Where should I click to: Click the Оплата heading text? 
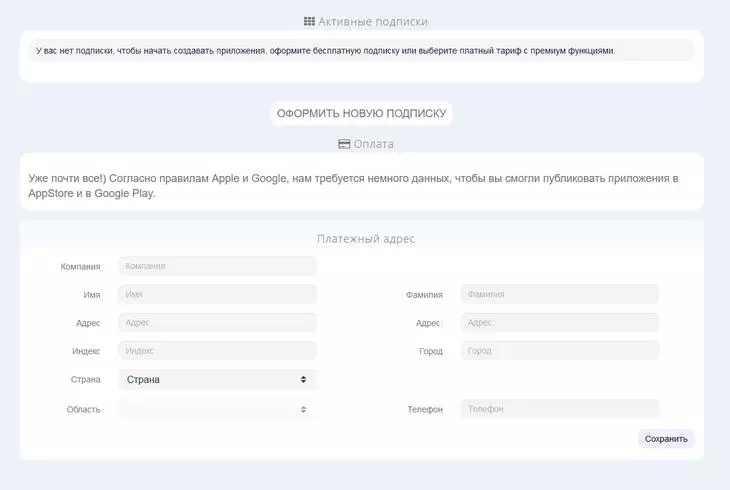tap(373, 144)
